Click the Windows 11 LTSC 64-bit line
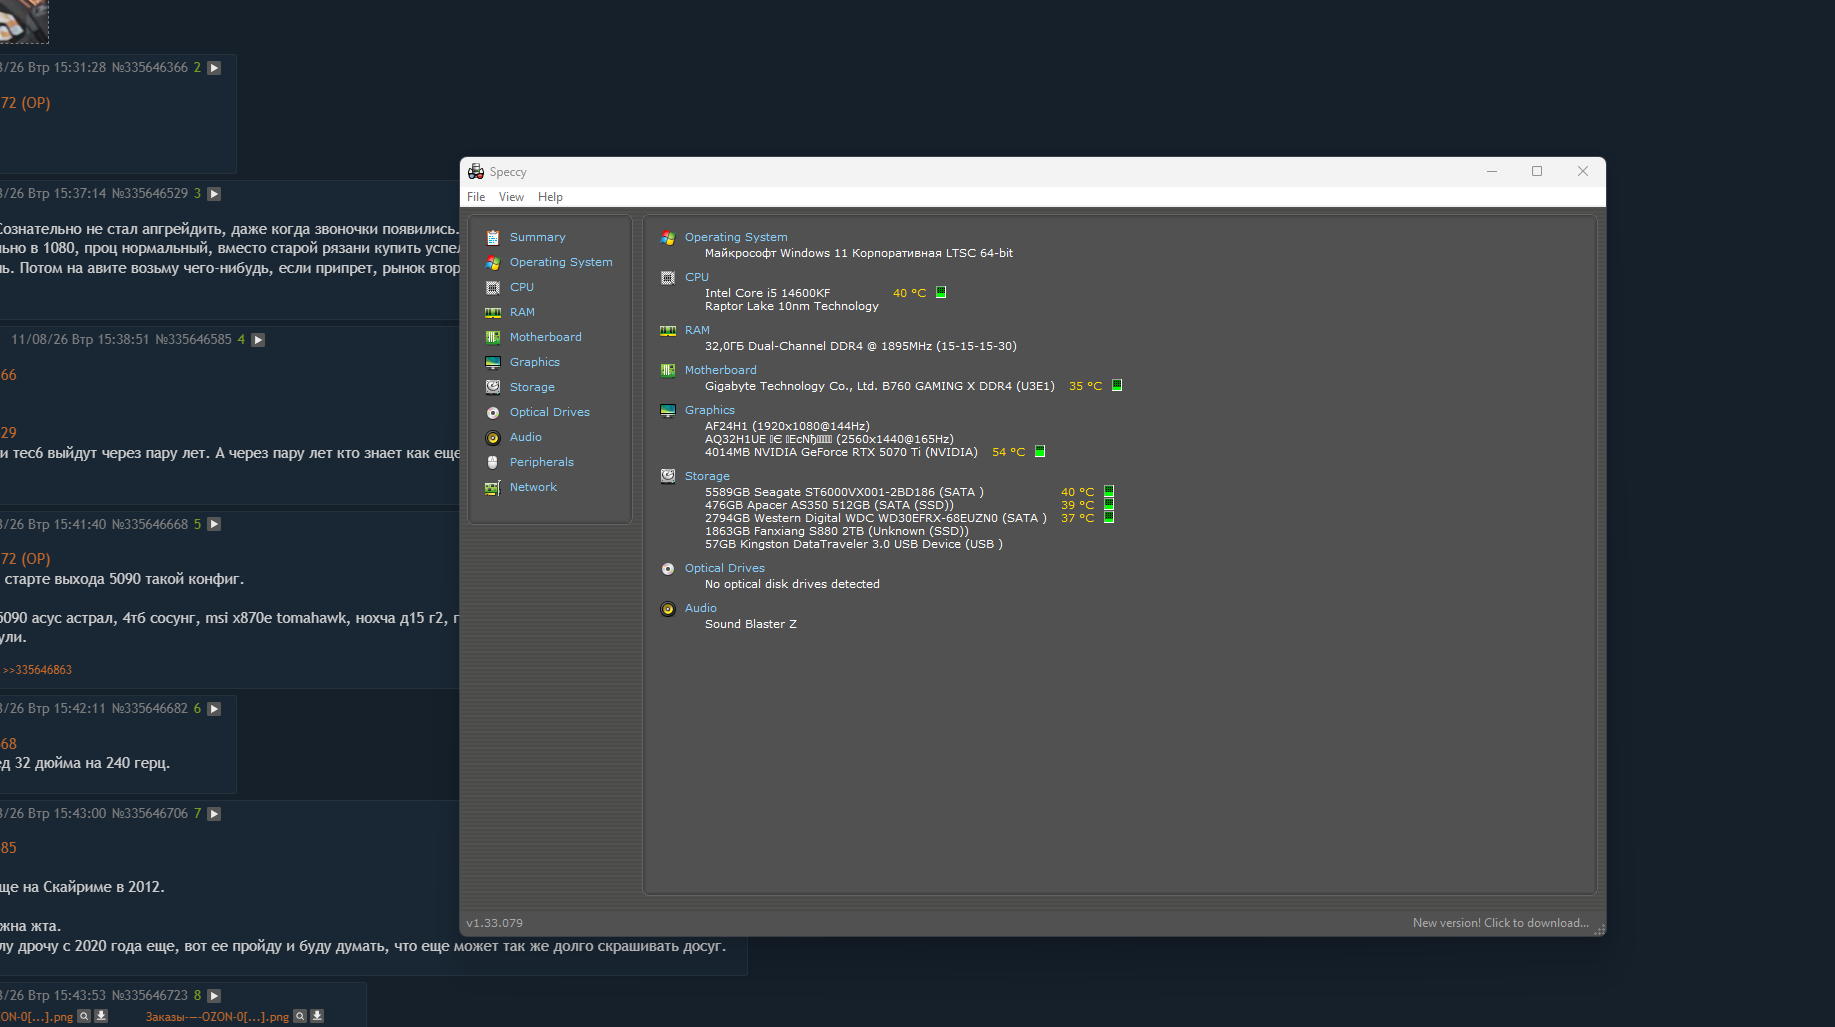Screen dimensions: 1835x1027 pyautogui.click(x=859, y=253)
